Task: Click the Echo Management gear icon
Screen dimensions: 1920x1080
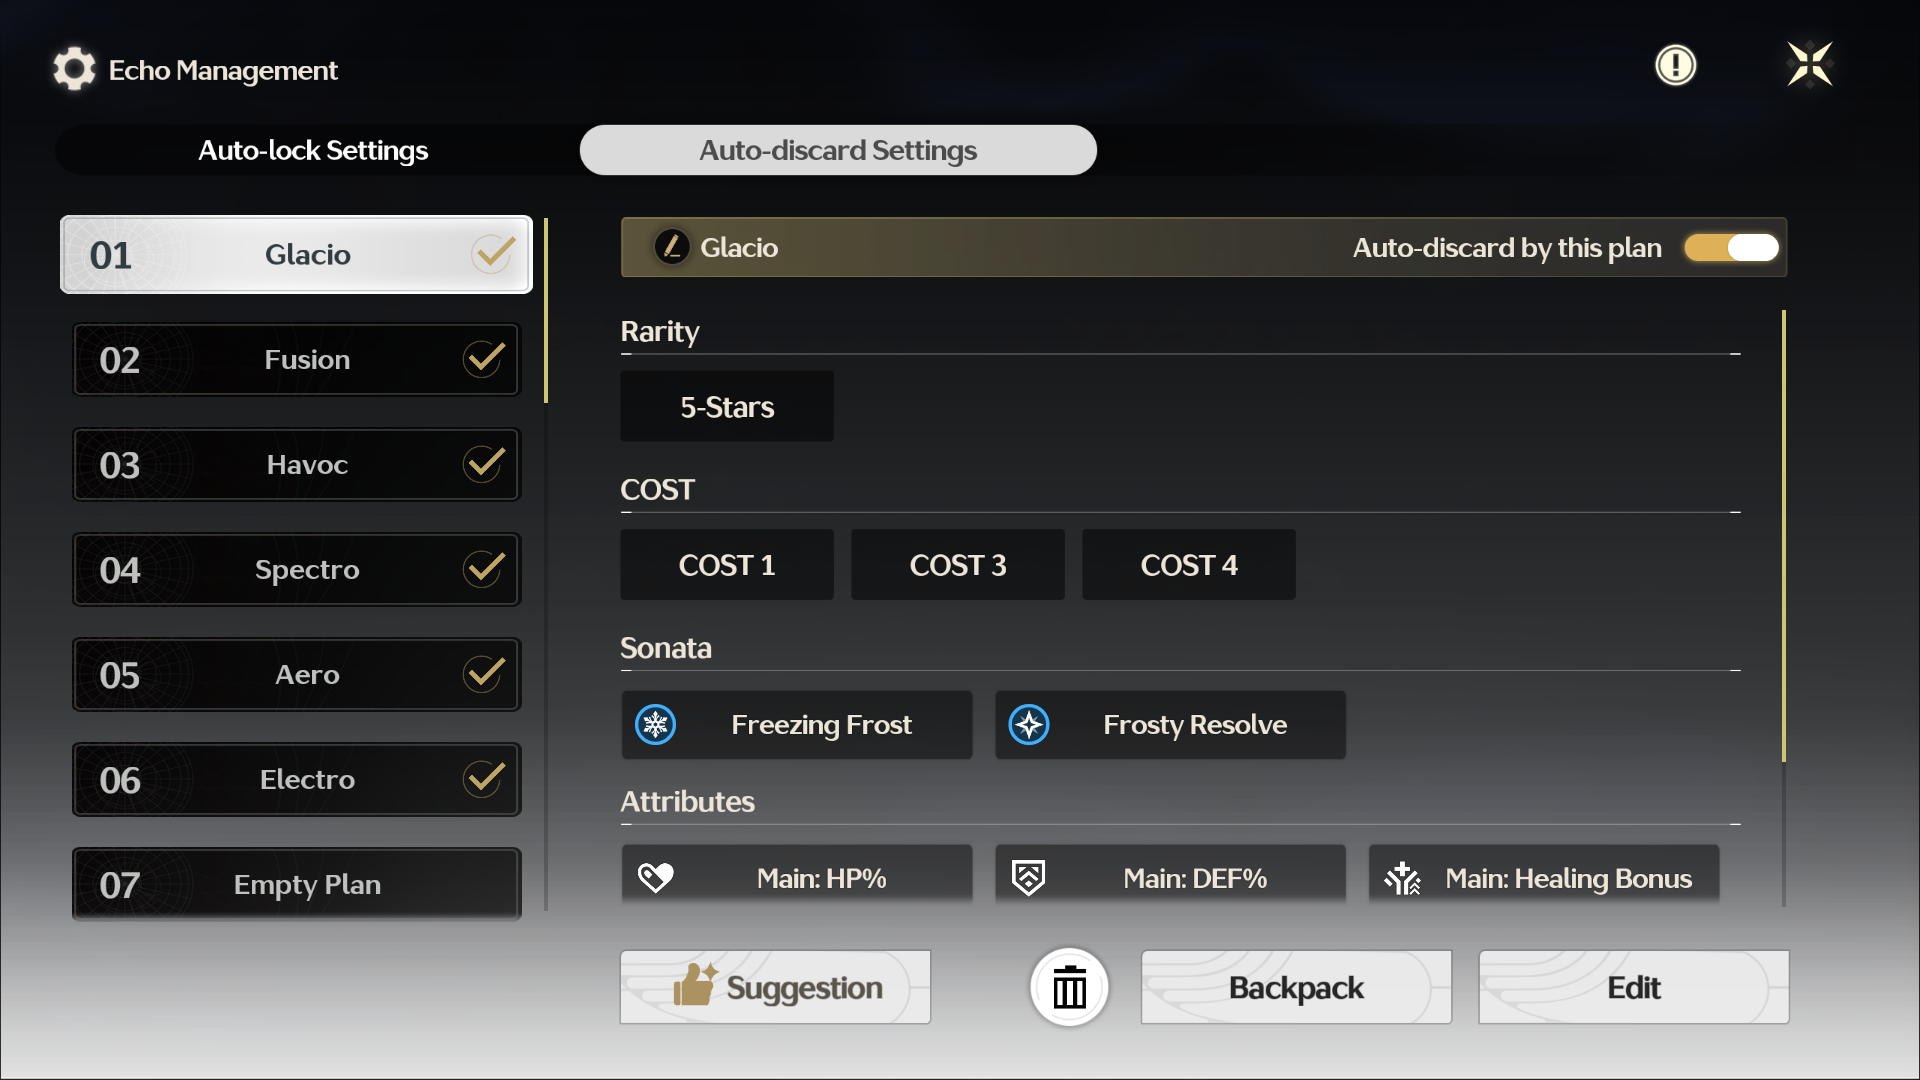Action: (74, 69)
